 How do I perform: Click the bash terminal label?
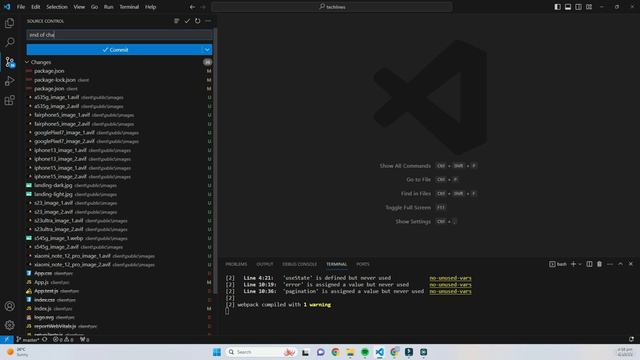(x=558, y=264)
